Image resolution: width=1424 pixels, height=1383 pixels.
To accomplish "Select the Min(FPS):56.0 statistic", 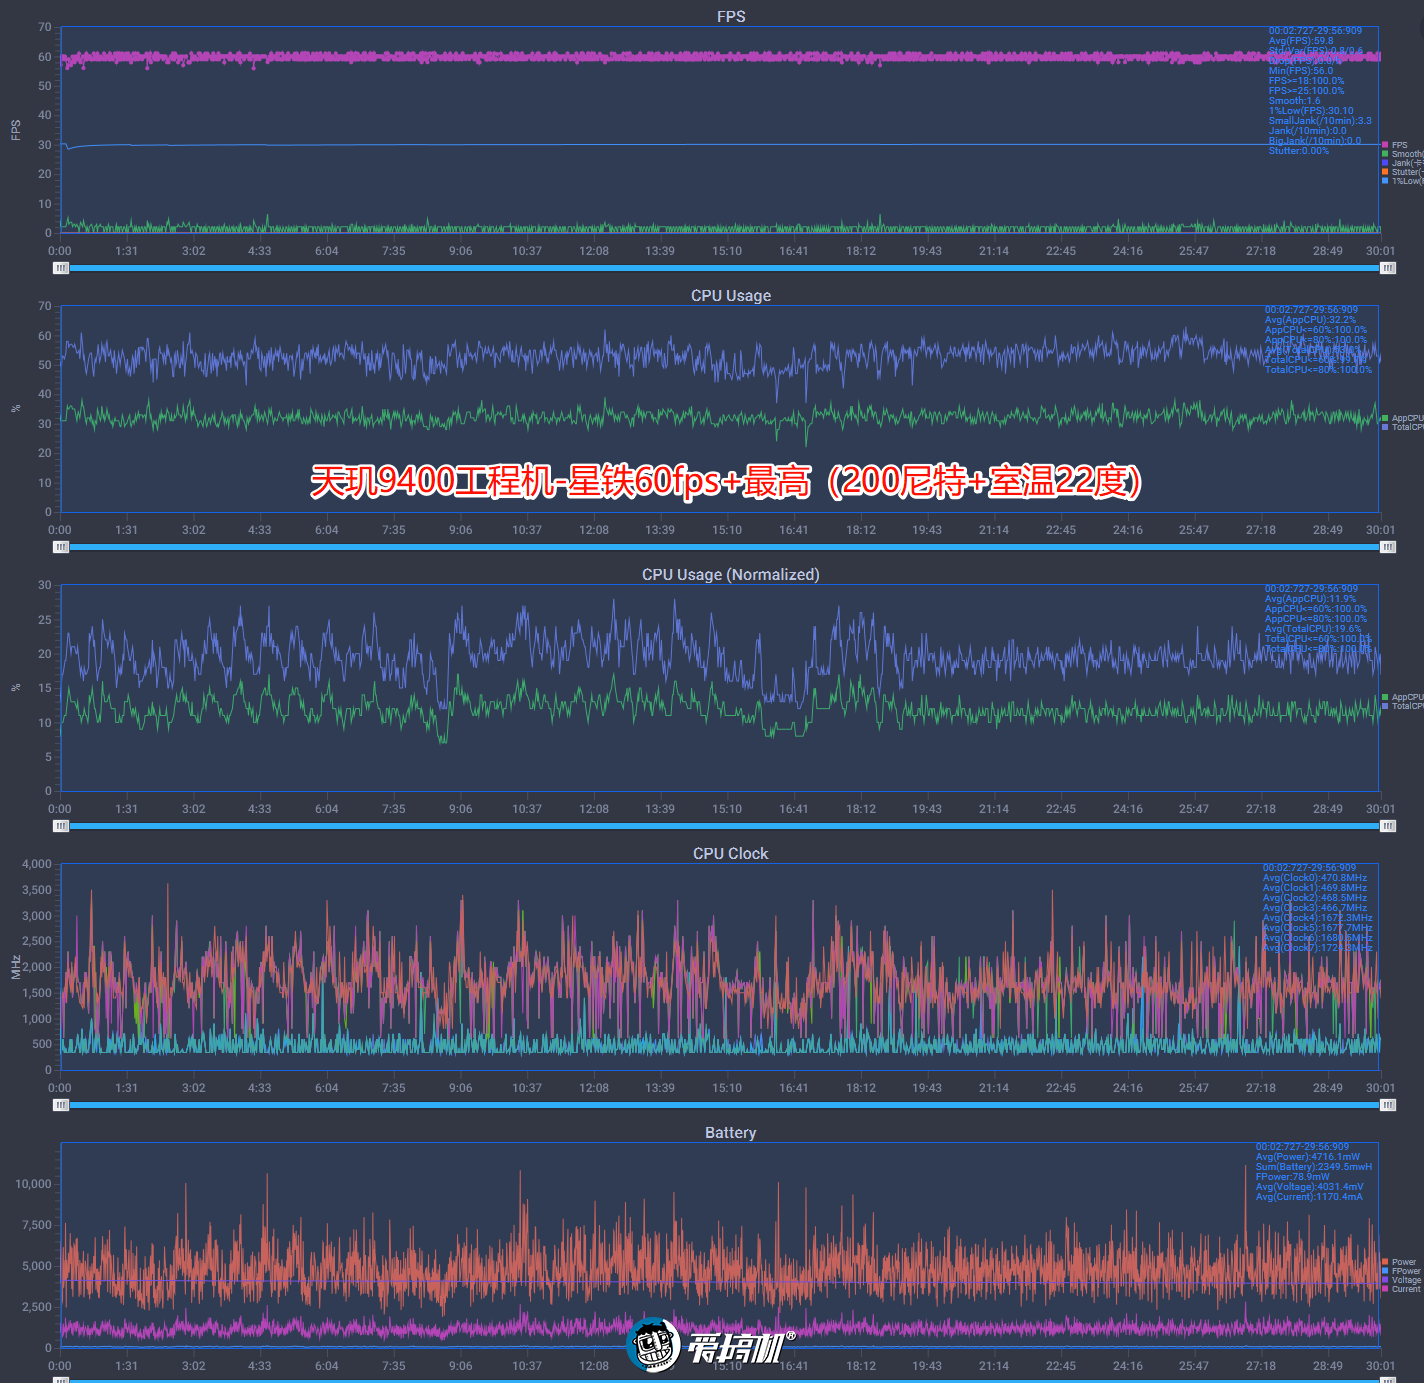I will [1301, 71].
